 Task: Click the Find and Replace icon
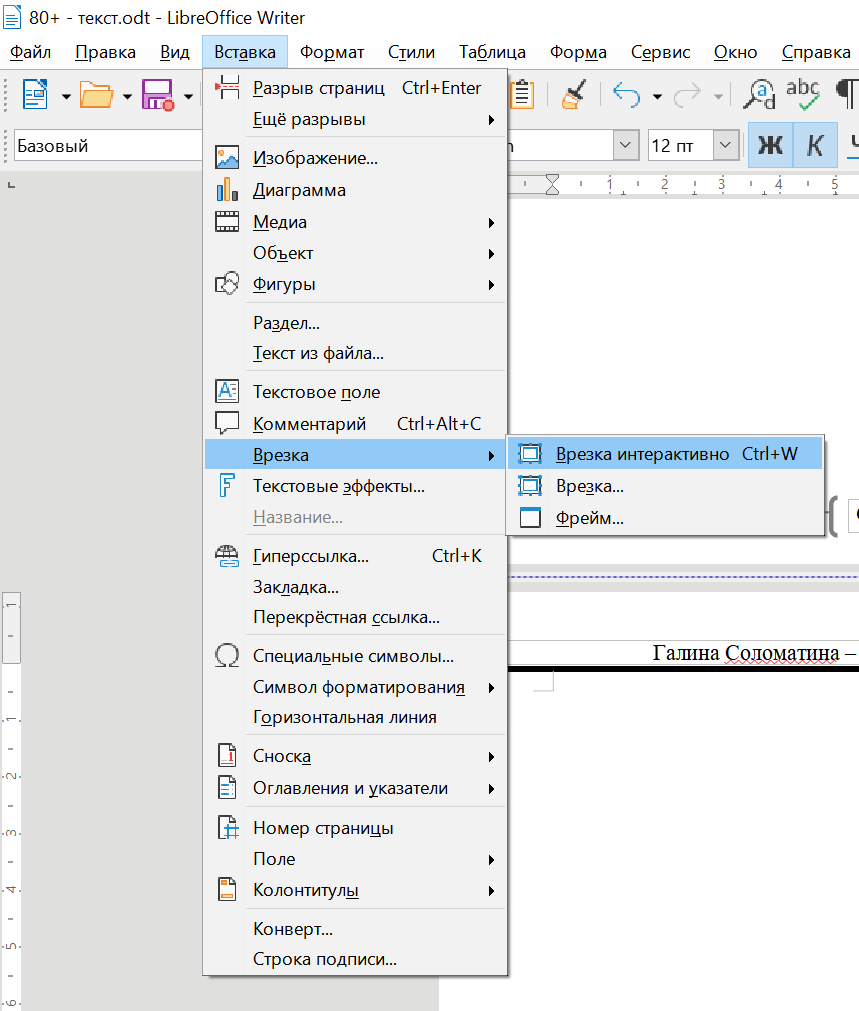click(759, 95)
